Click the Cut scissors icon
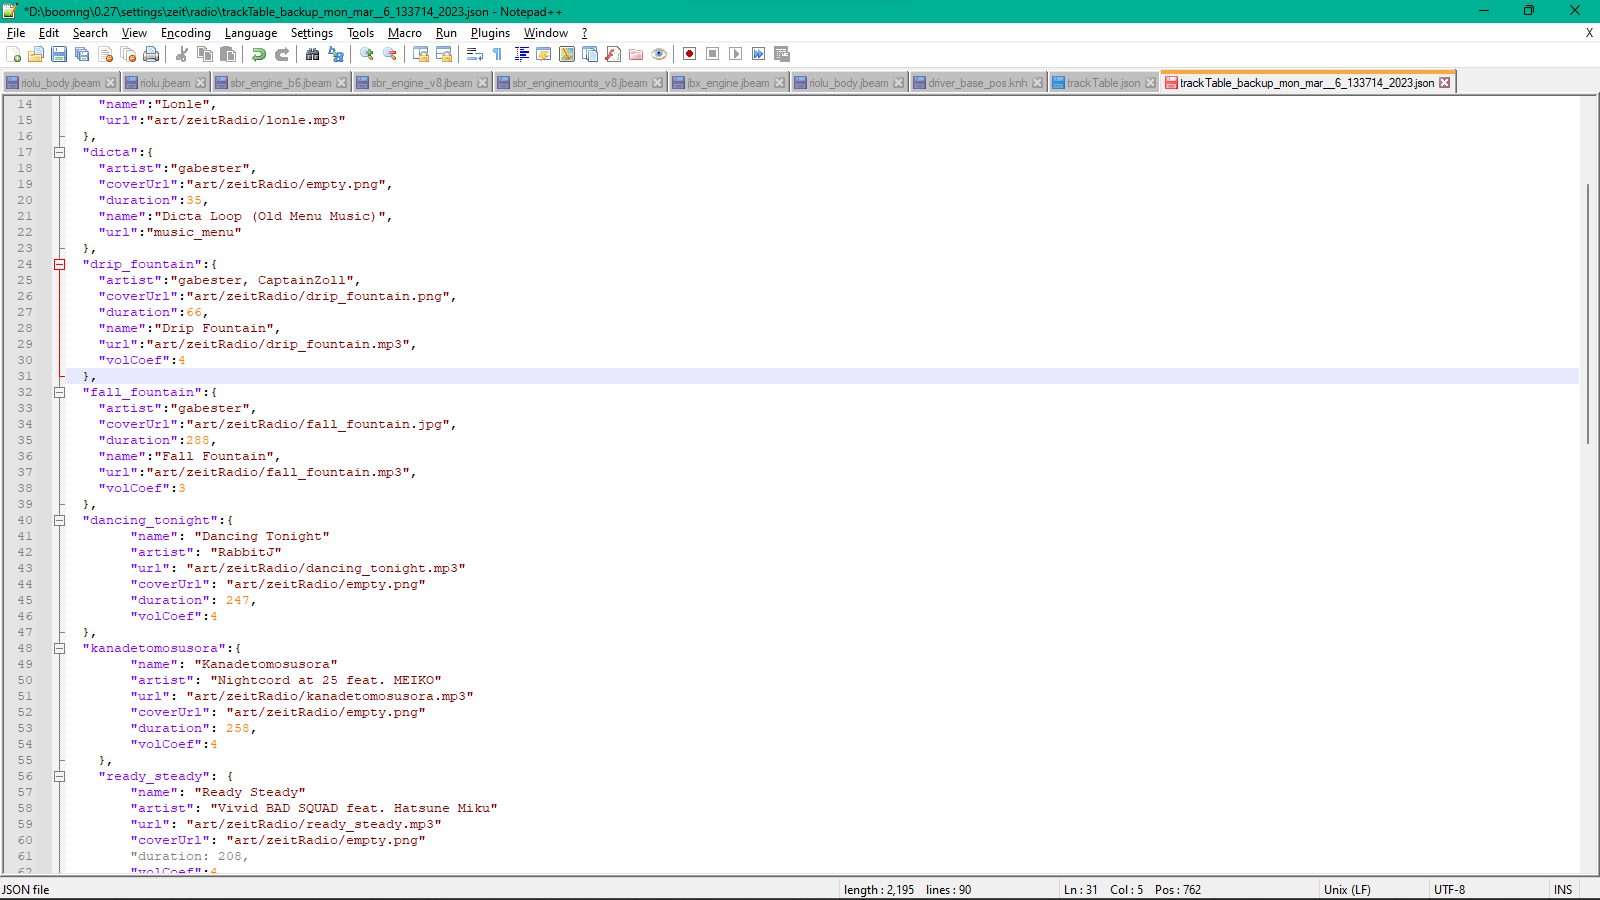The image size is (1600, 900). click(x=181, y=54)
